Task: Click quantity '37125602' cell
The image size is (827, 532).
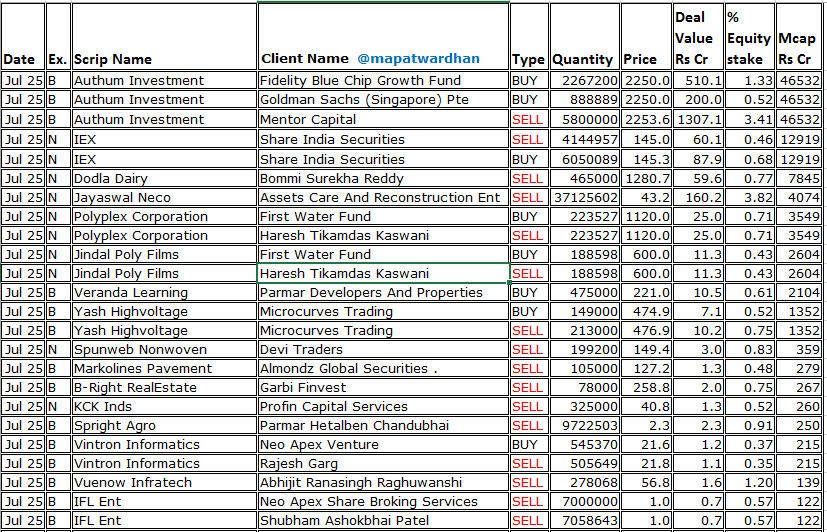Action: coord(584,198)
